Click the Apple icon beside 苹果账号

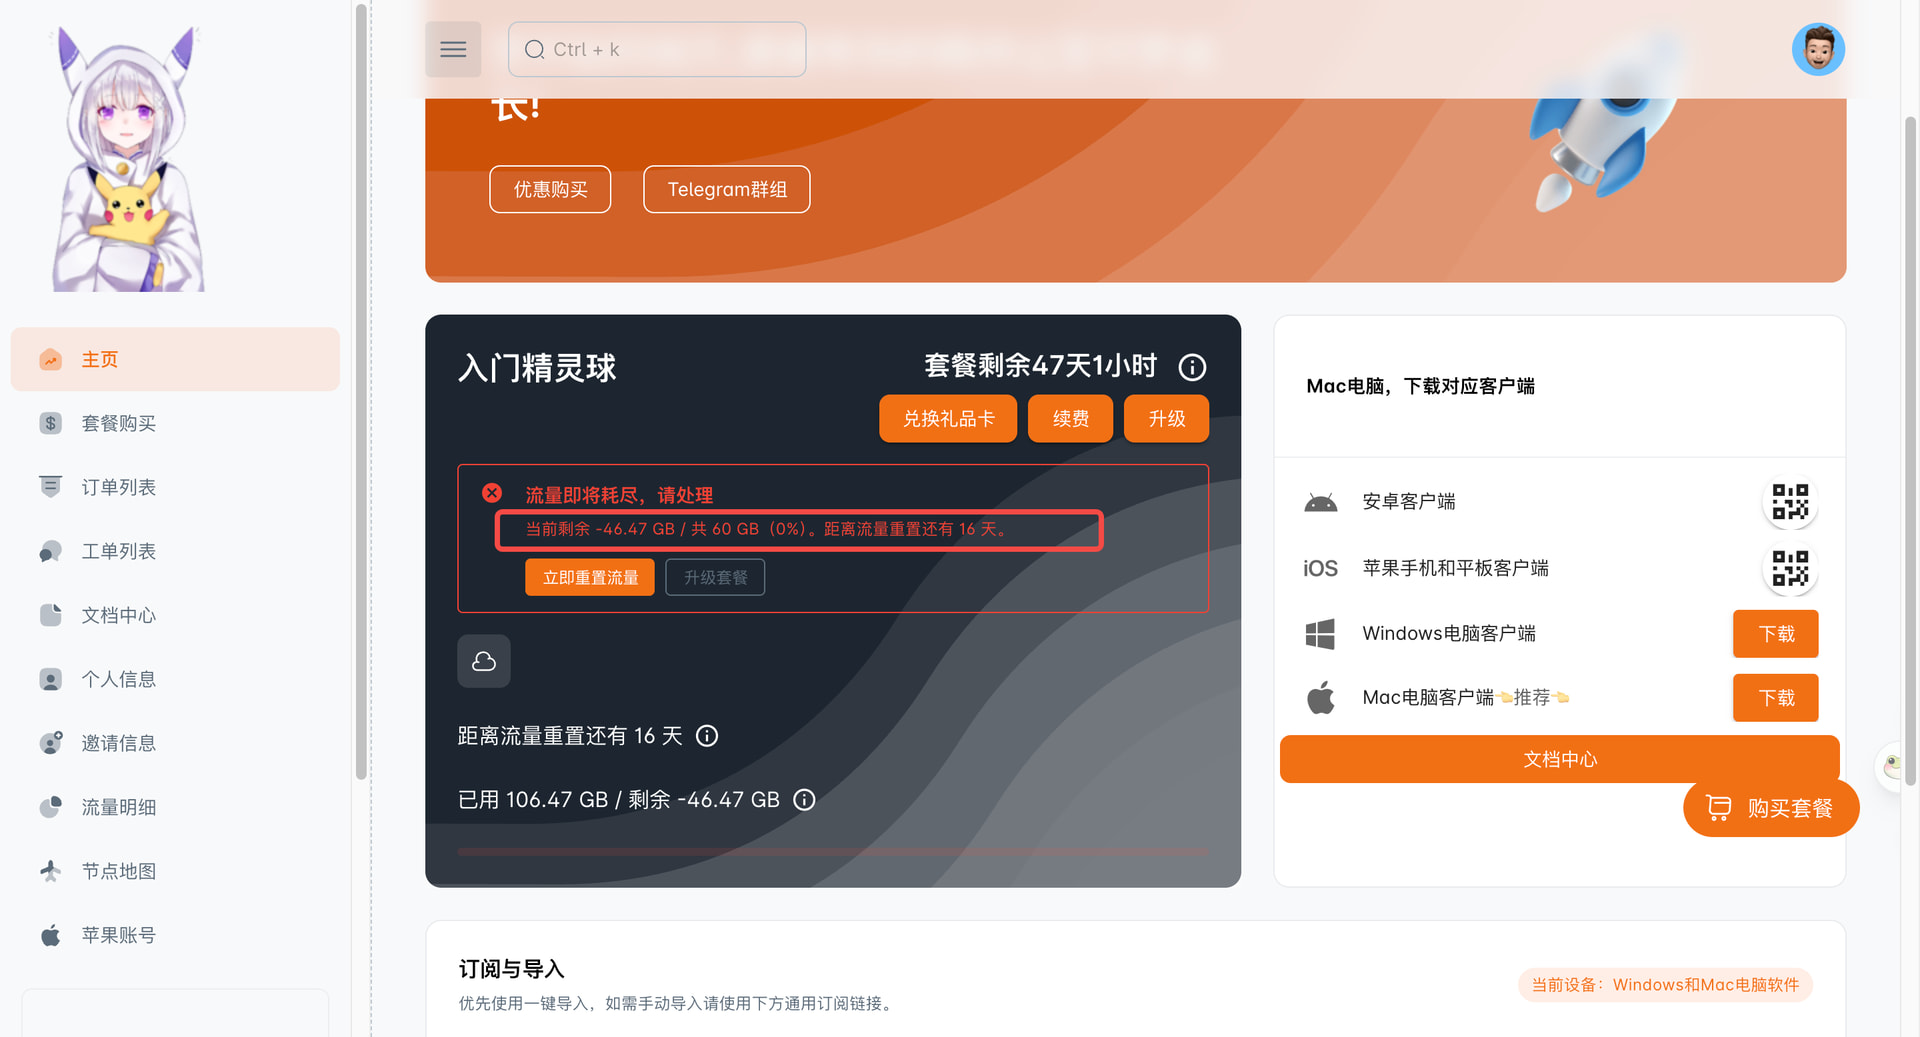pos(51,935)
